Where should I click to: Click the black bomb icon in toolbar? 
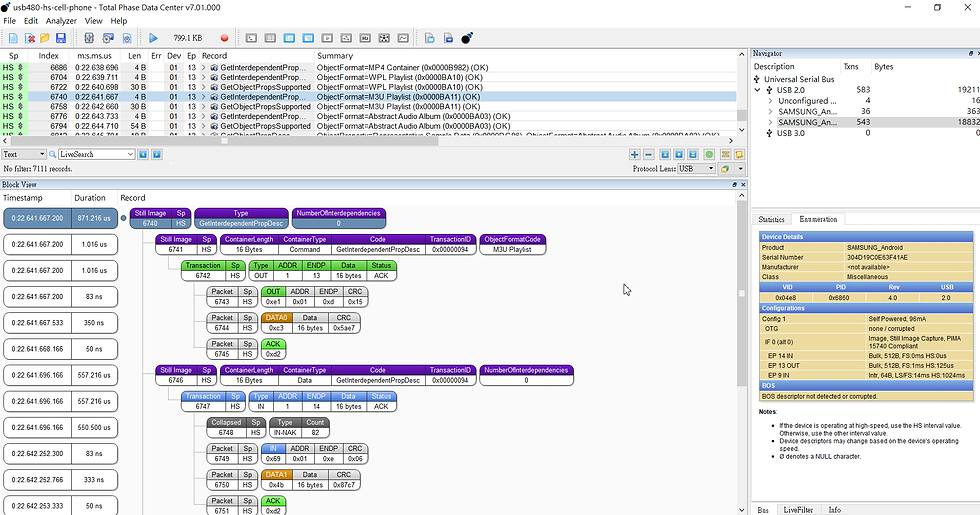467,38
